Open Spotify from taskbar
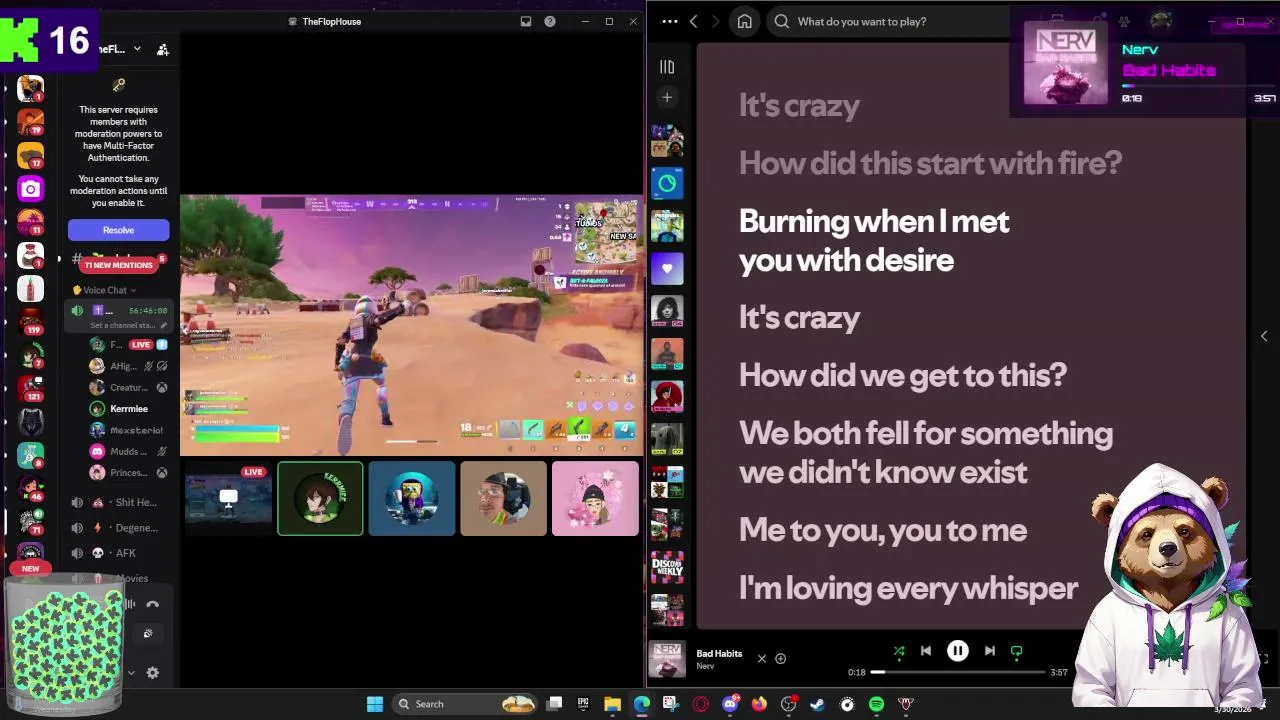This screenshot has height=720, width=1280. (876, 704)
